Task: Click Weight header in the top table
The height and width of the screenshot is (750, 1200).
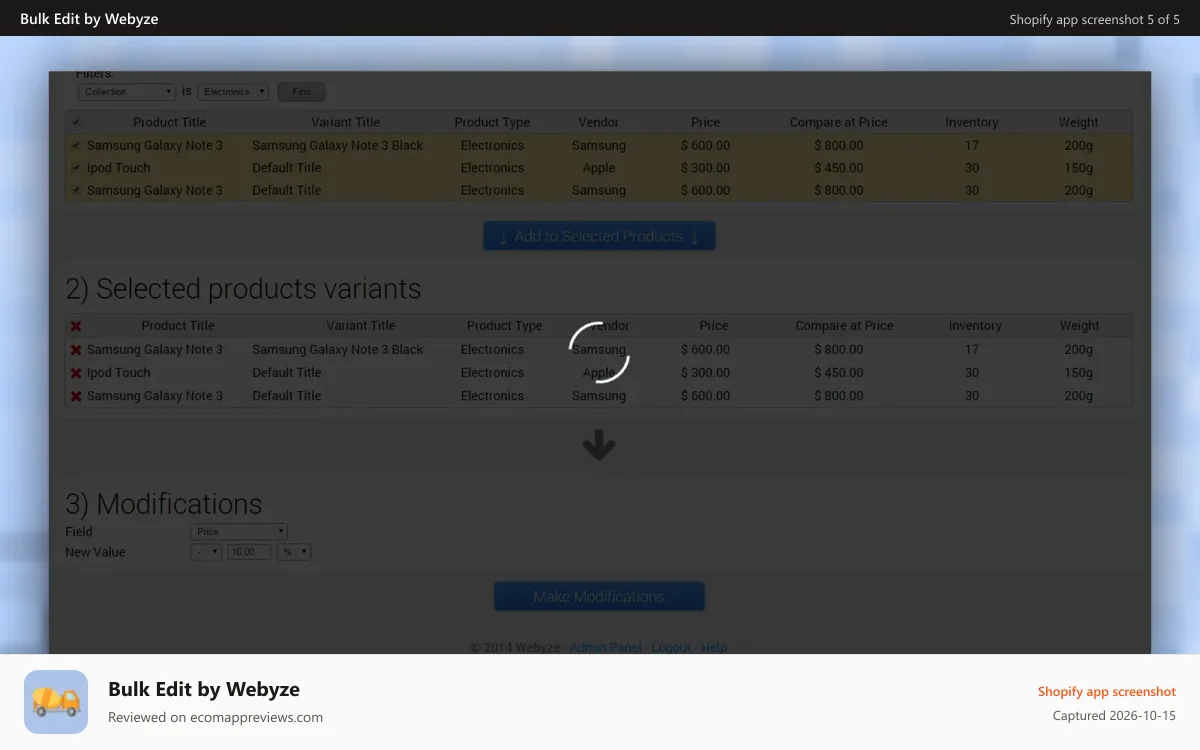Action: click(1079, 122)
